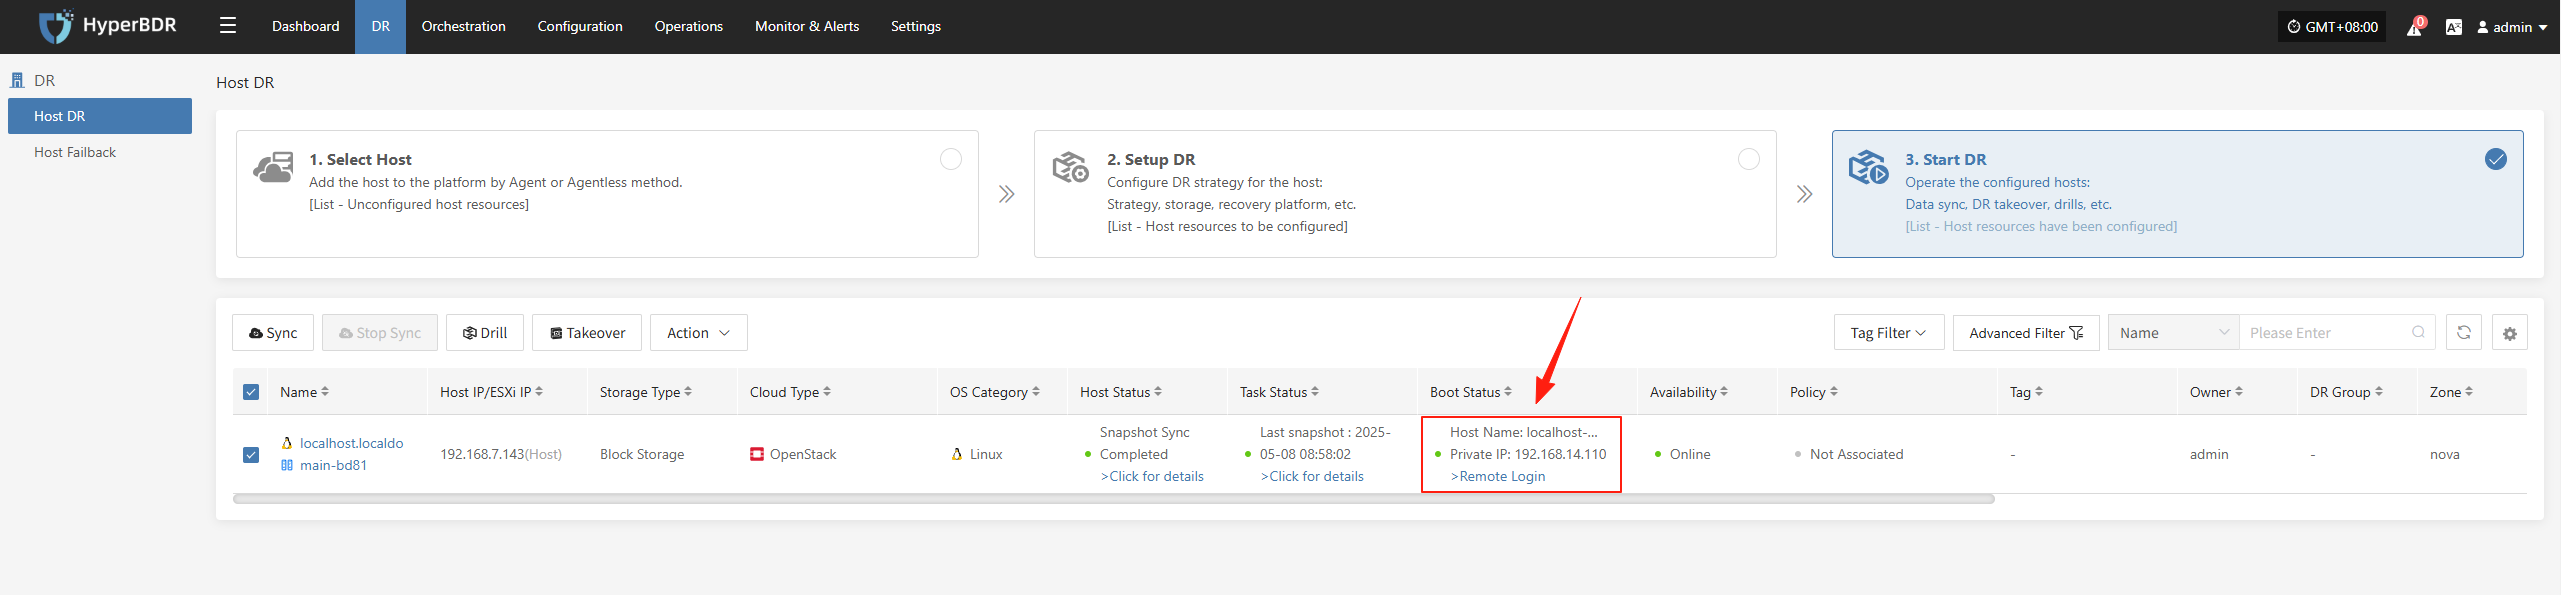Open table column settings gear icon

pyautogui.click(x=2510, y=333)
